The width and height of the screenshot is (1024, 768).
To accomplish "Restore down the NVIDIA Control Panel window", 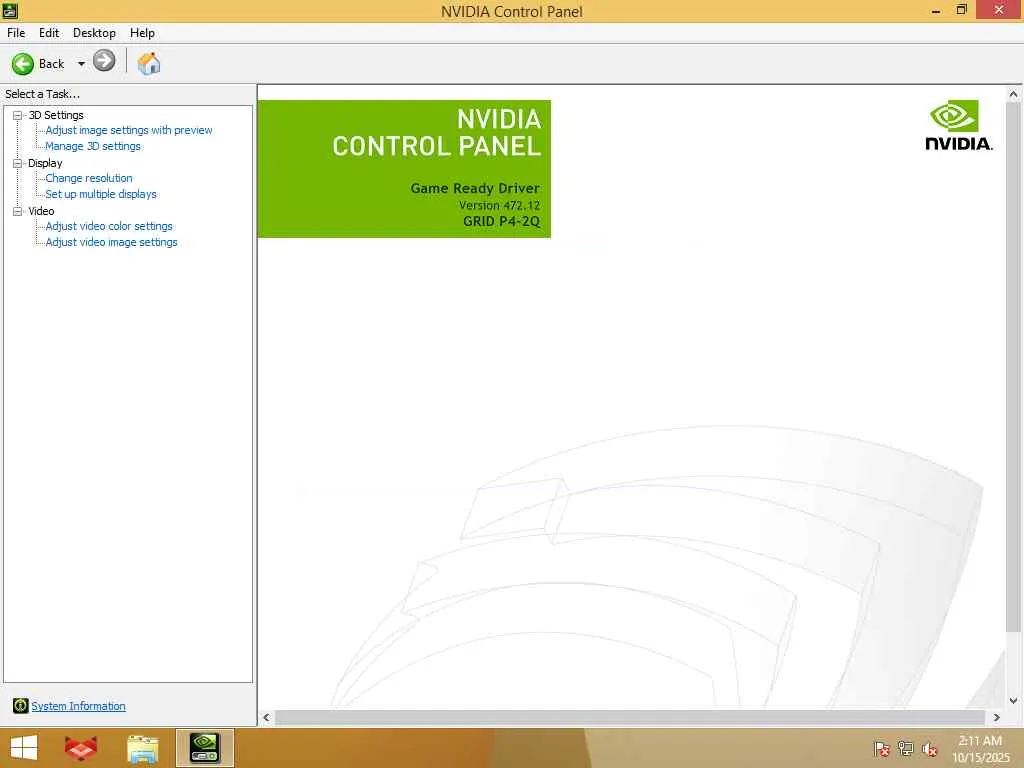I will [x=961, y=10].
